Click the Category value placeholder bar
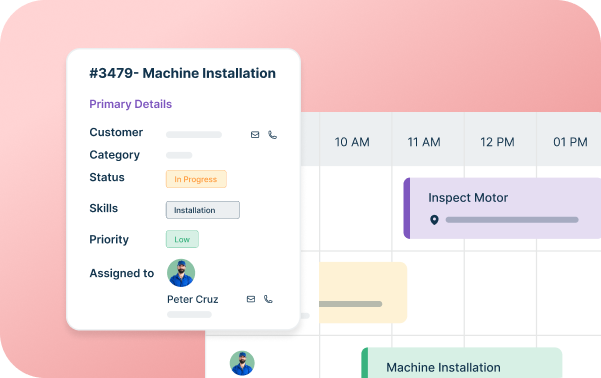The image size is (601, 378). 179,155
